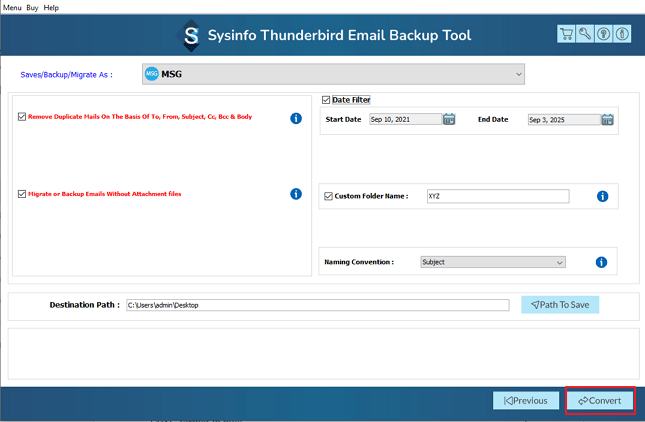This screenshot has width=645, height=422.
Task: Open the Naming Convention Subject dropdown
Action: pos(493,262)
